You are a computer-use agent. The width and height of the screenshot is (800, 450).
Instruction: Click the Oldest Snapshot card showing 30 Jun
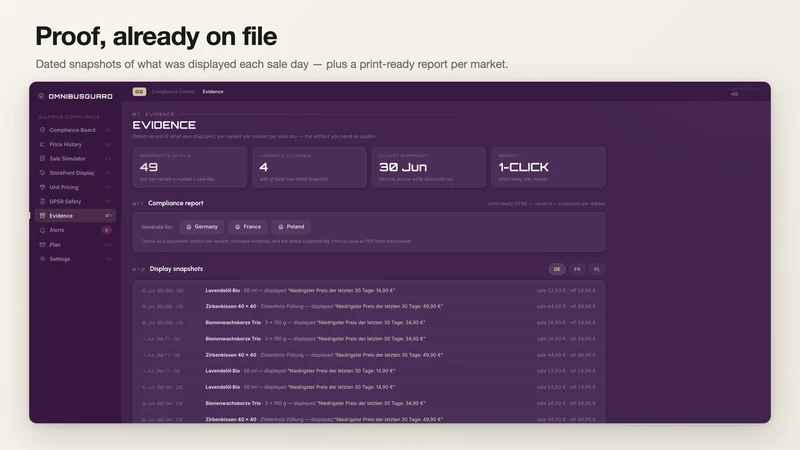(429, 167)
